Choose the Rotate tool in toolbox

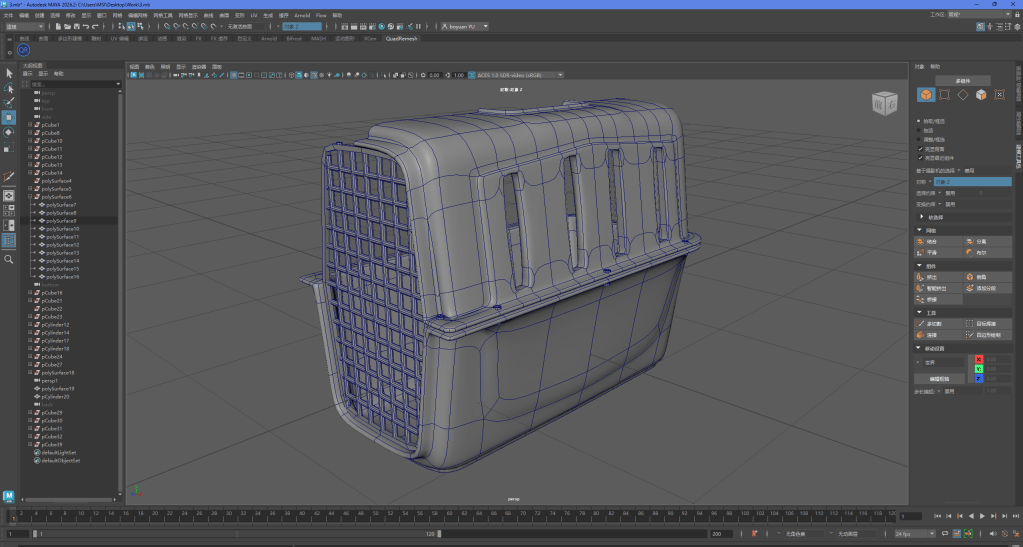[x=9, y=132]
